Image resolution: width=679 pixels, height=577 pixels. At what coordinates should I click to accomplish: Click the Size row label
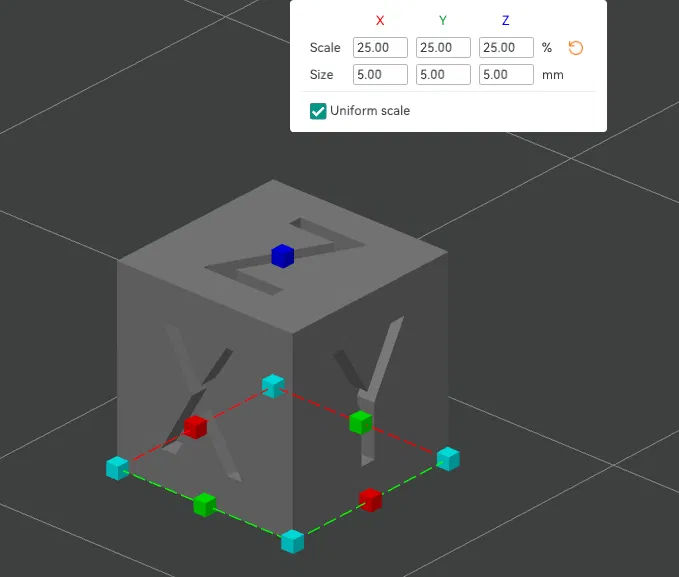coord(321,75)
